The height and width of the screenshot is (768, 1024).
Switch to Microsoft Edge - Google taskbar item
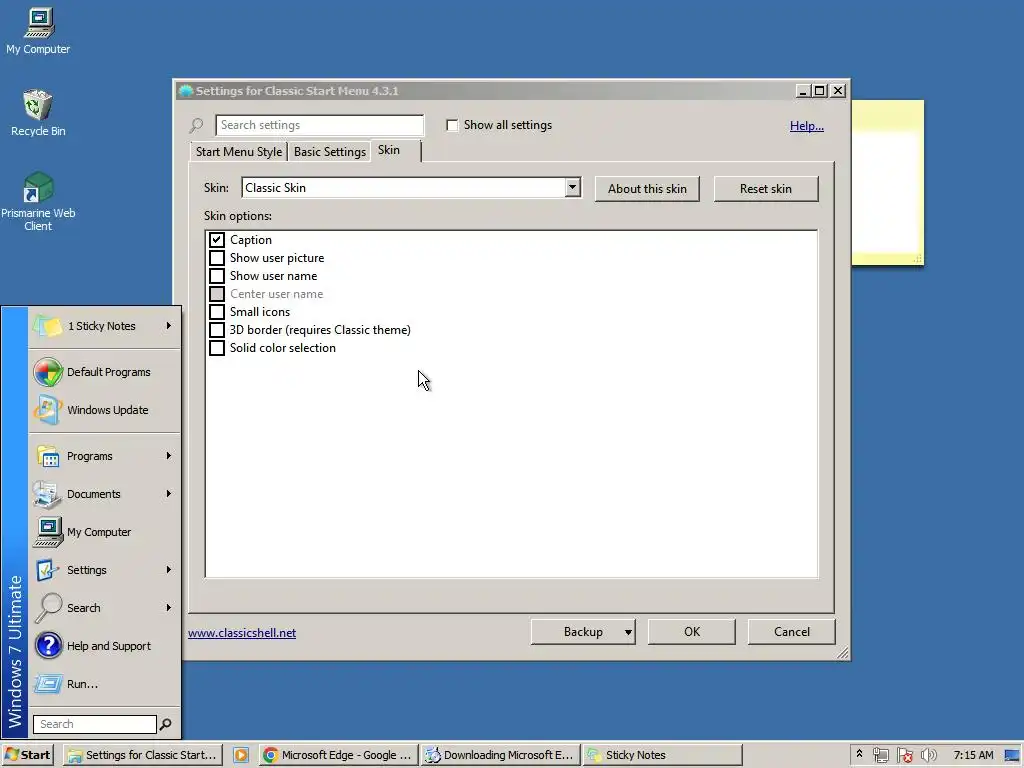click(338, 755)
